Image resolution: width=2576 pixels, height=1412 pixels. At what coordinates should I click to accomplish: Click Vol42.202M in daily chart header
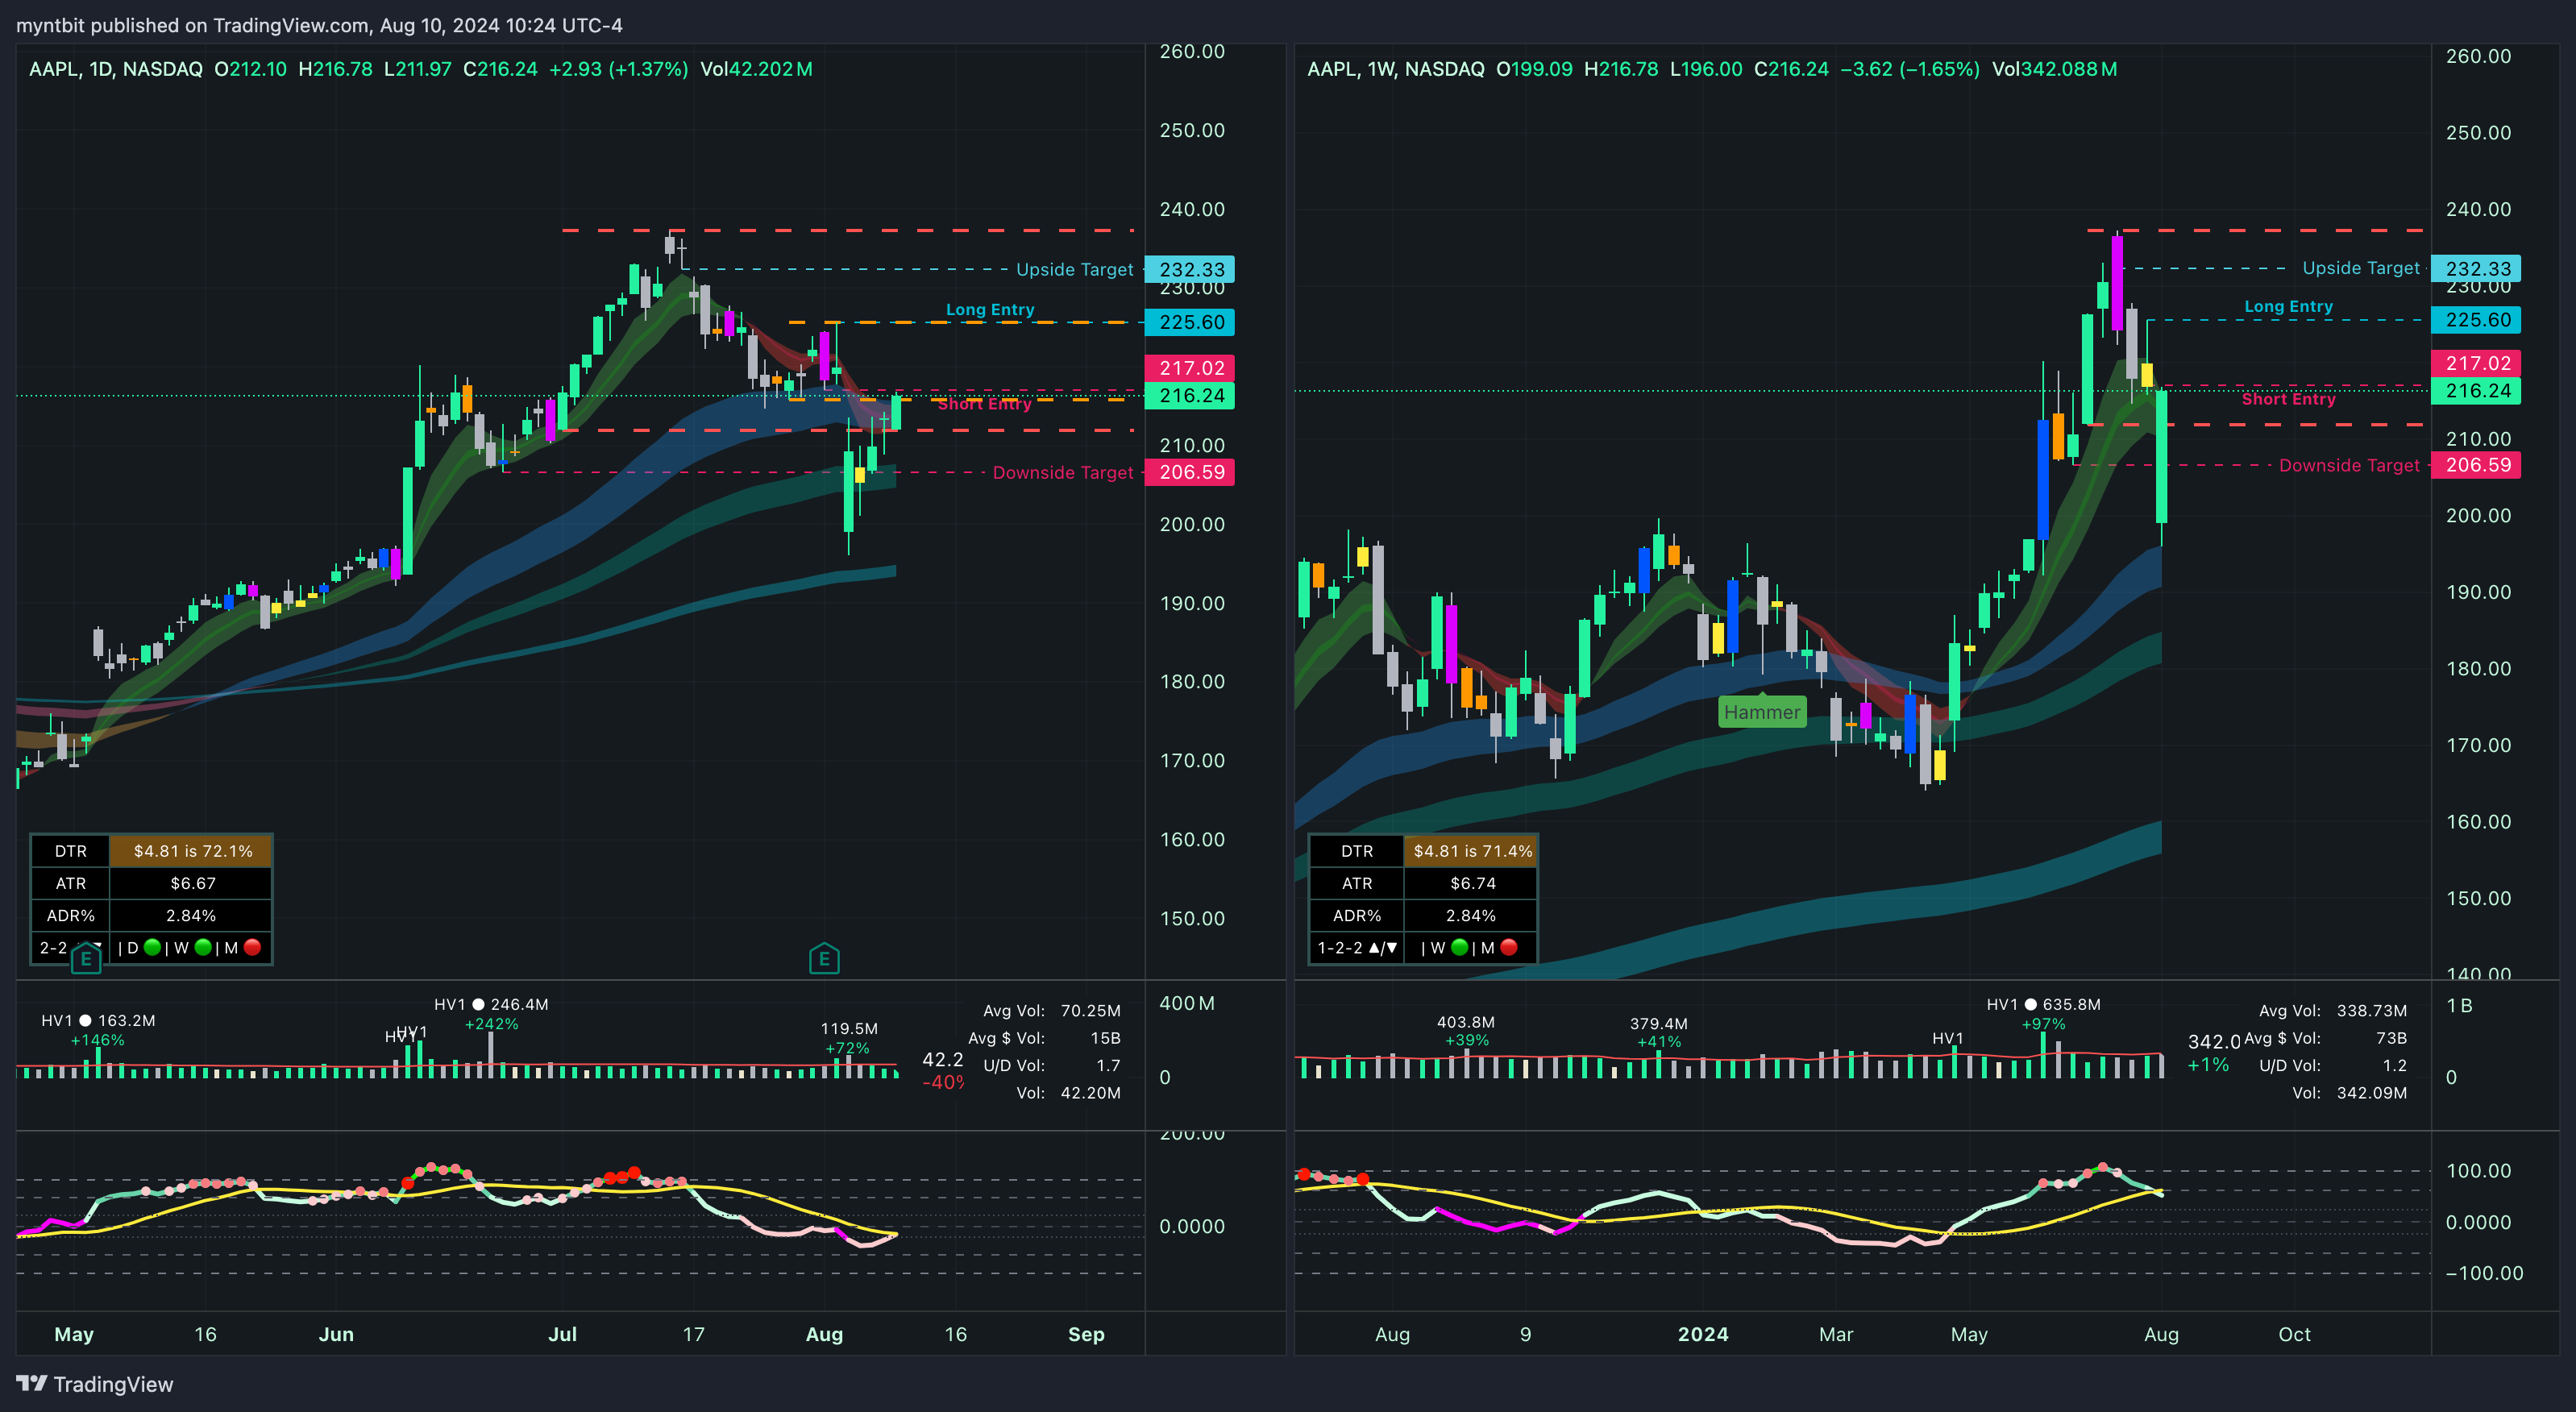click(756, 69)
